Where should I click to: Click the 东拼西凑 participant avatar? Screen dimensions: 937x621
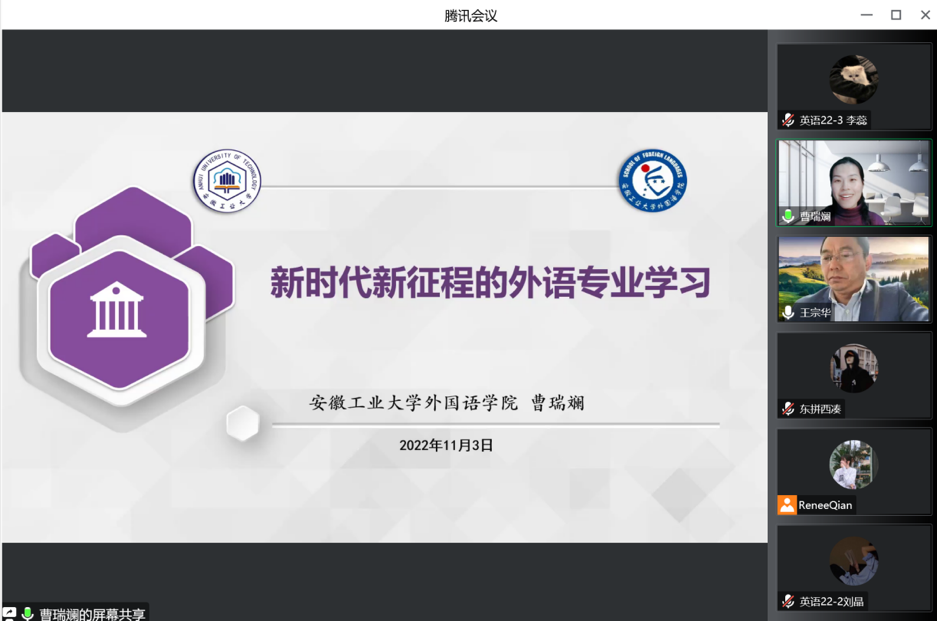pos(853,368)
